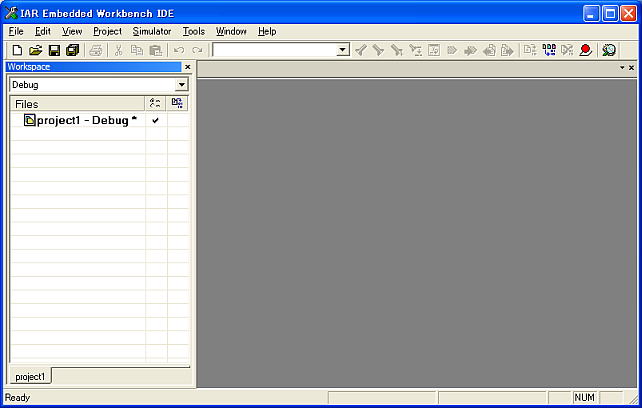Open the View menu

pos(72,31)
